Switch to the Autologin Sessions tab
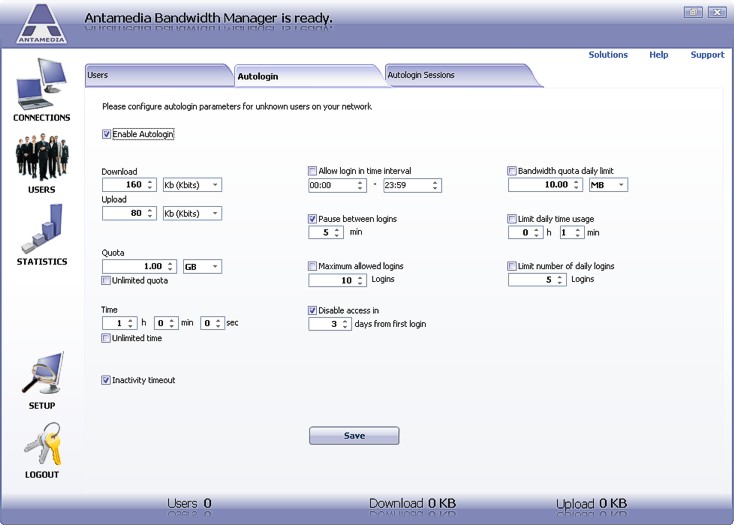The height and width of the screenshot is (525, 734). point(459,75)
